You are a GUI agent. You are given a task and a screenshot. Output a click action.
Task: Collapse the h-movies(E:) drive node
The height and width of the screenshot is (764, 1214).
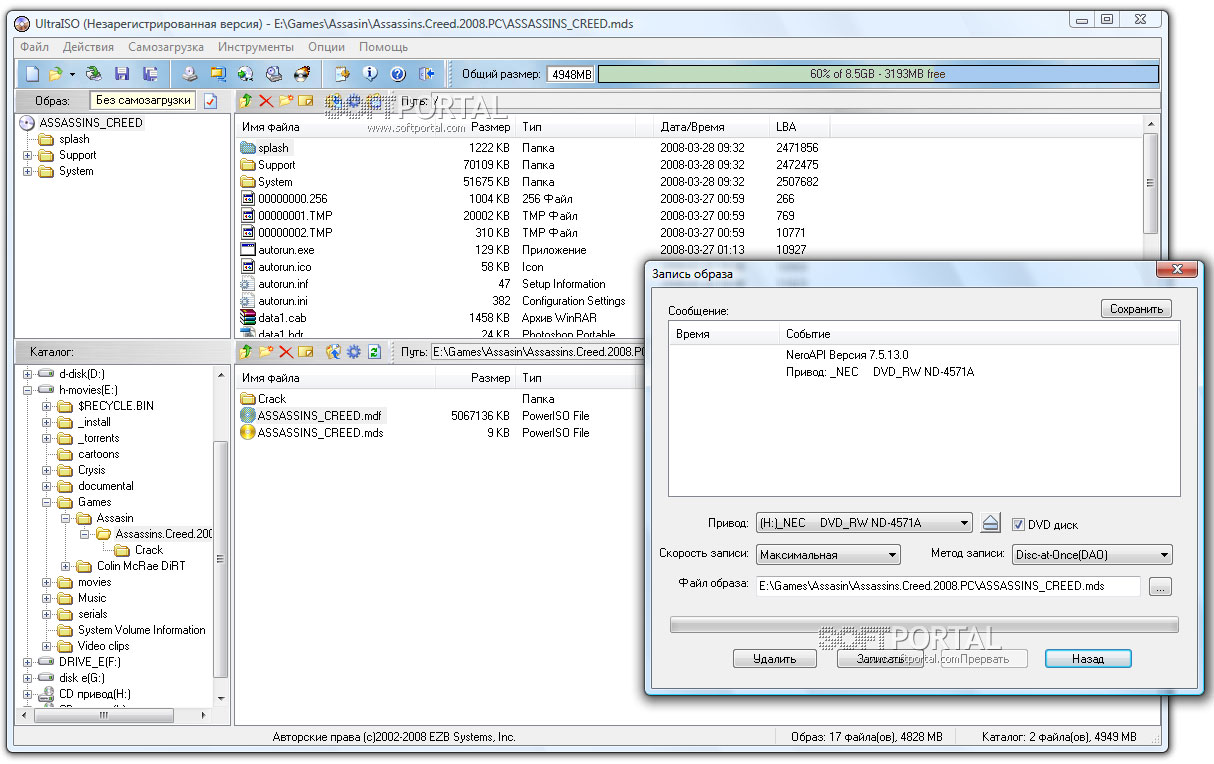28,390
